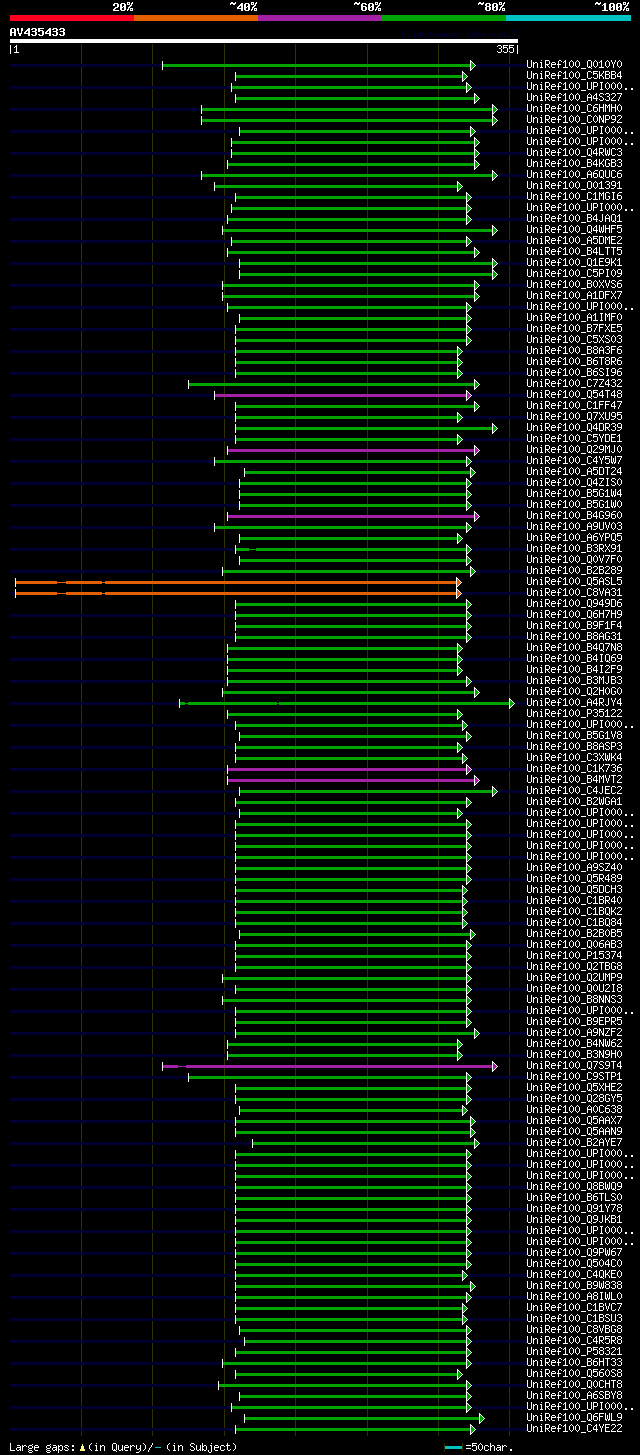Image resolution: width=640 pixels, height=1455 pixels.
Task: Select the orange alignment bar for C8VA31
Action: pos(238,593)
